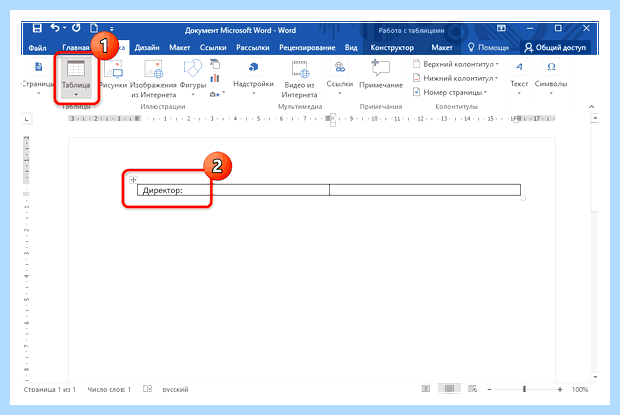The image size is (620, 415).
Task: Click the русский language indicator
Action: pyautogui.click(x=175, y=389)
